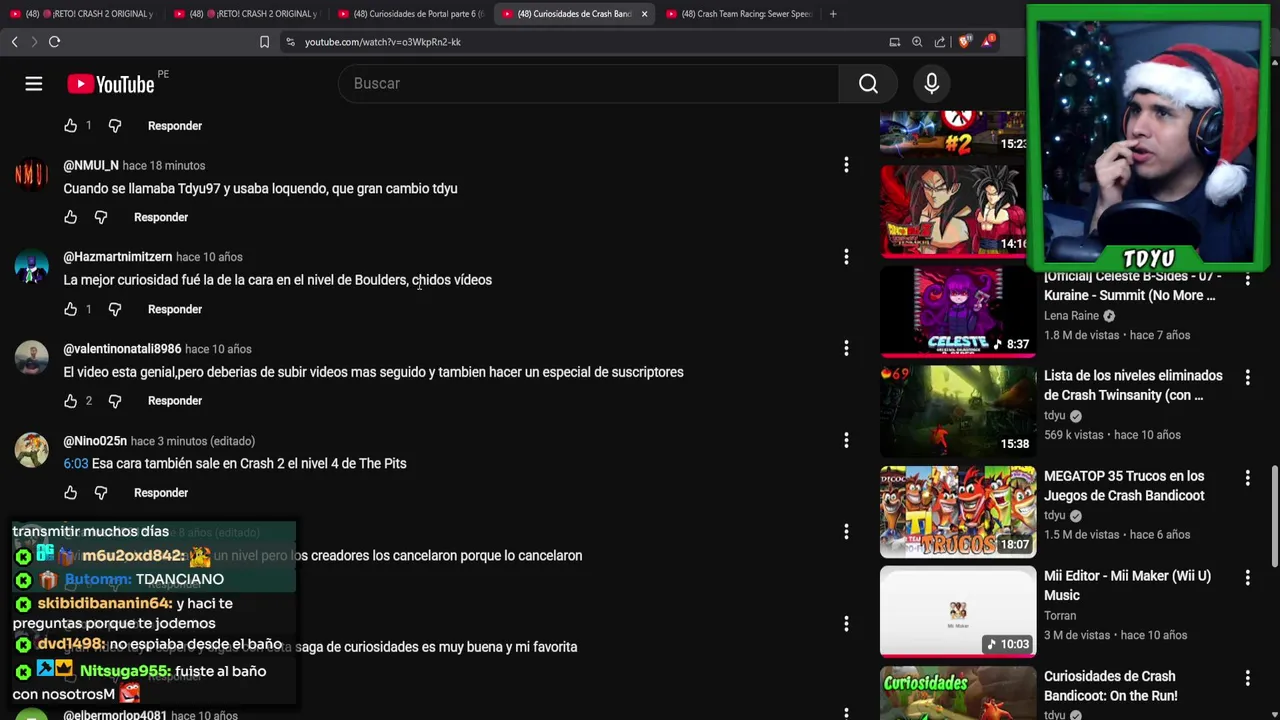Reply to the @Hazmartnimitzern comment

175,309
